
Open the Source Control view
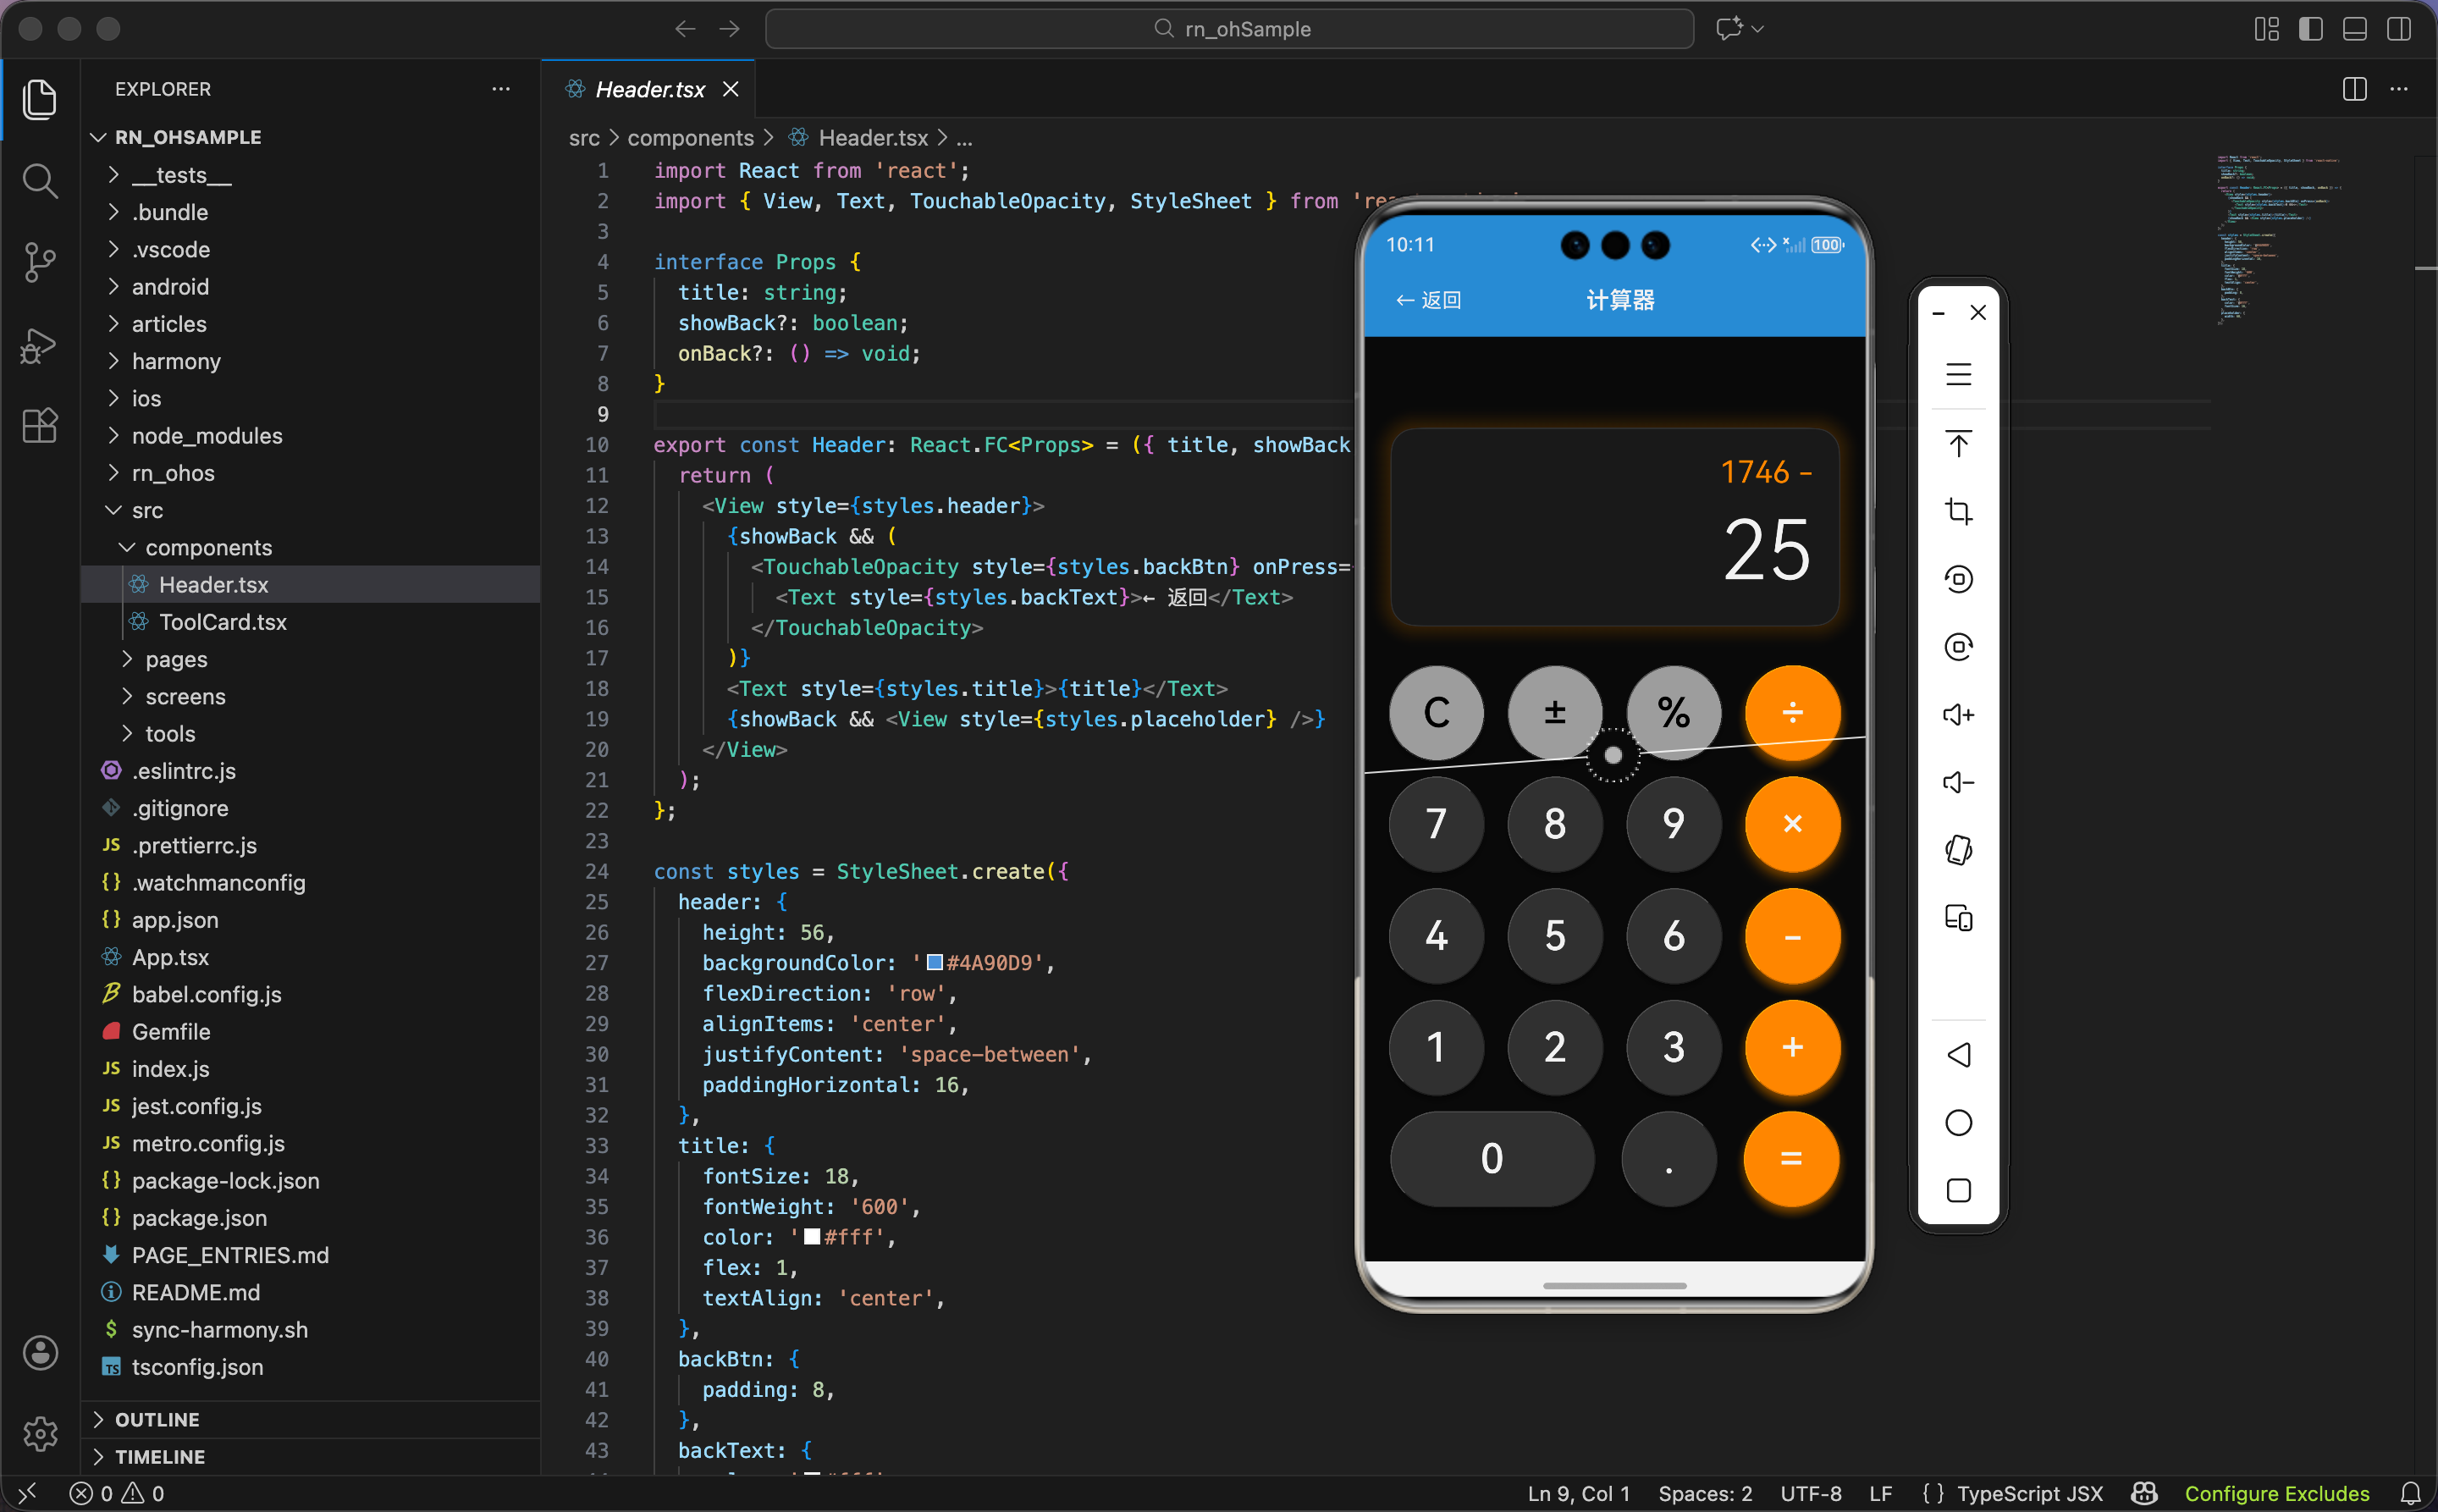tap(39, 262)
